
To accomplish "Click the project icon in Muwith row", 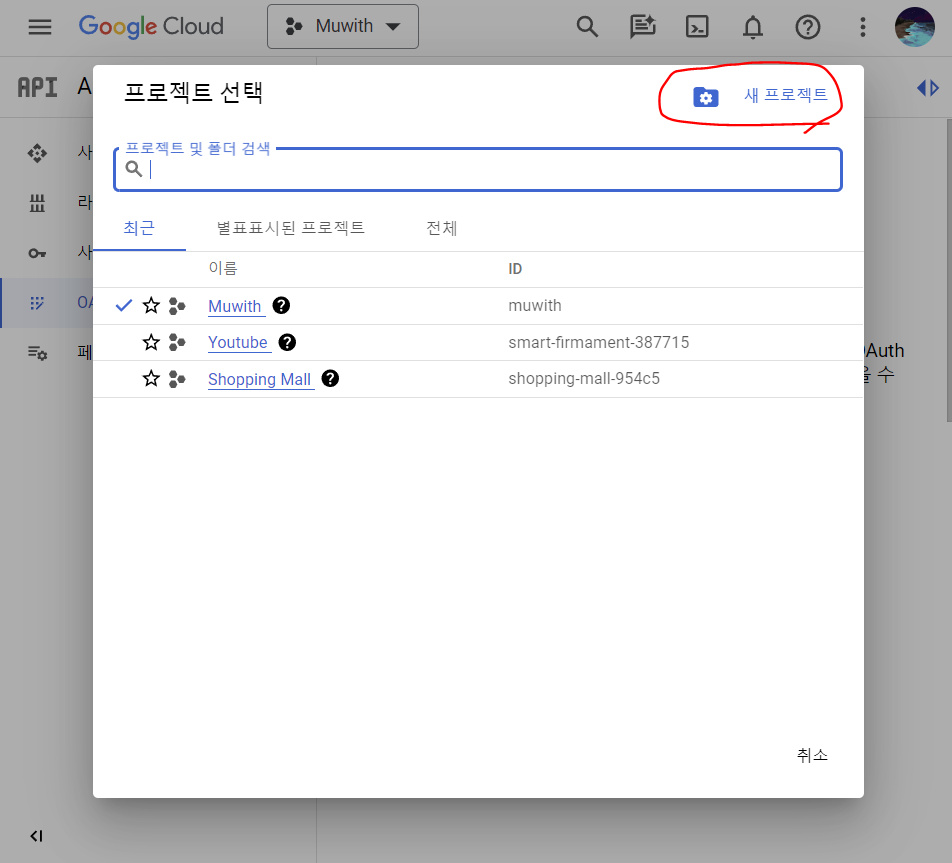I will (x=177, y=306).
